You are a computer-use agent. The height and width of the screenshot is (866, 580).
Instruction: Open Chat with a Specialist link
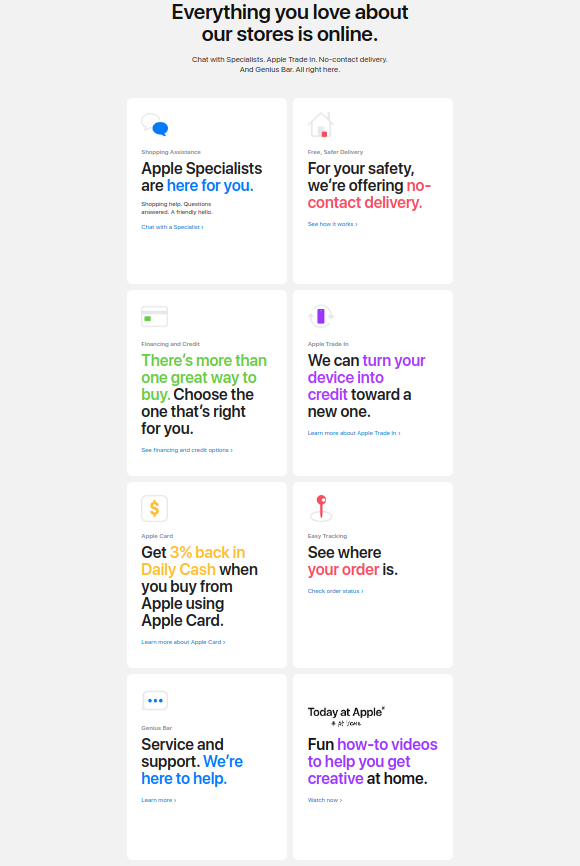172,227
